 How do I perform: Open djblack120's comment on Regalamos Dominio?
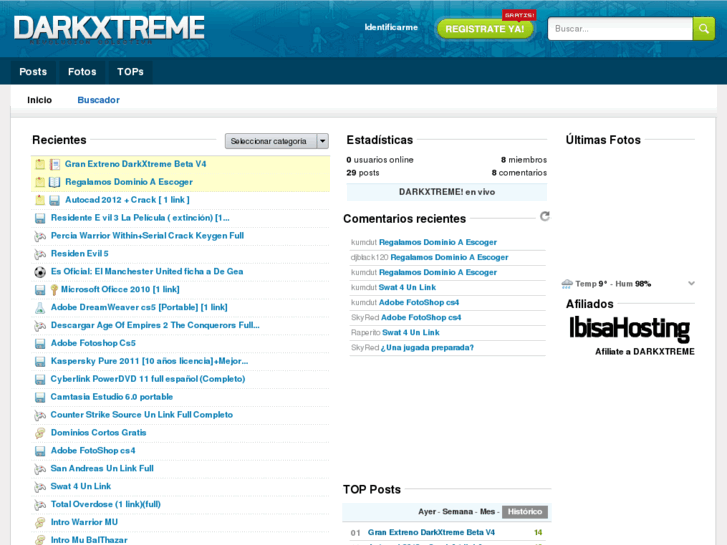coord(449,257)
